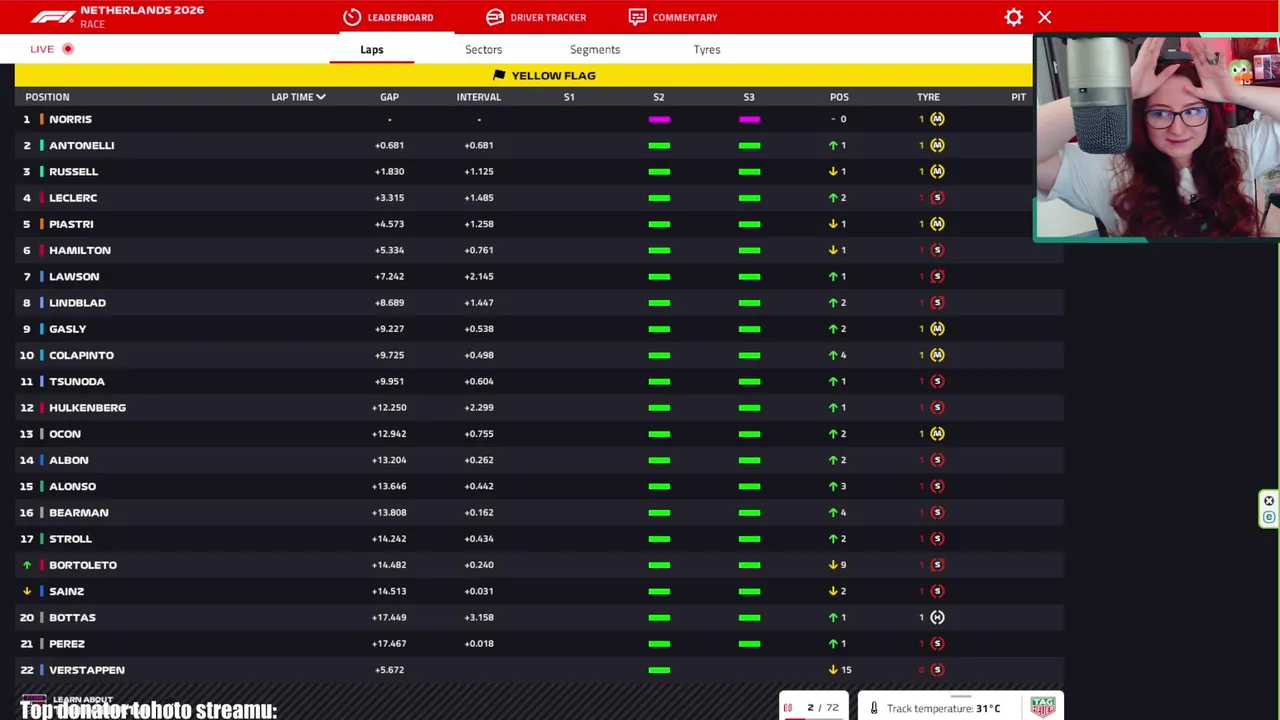1280x720 pixels.
Task: Click Albon's interval value +0.262
Action: click(479, 460)
